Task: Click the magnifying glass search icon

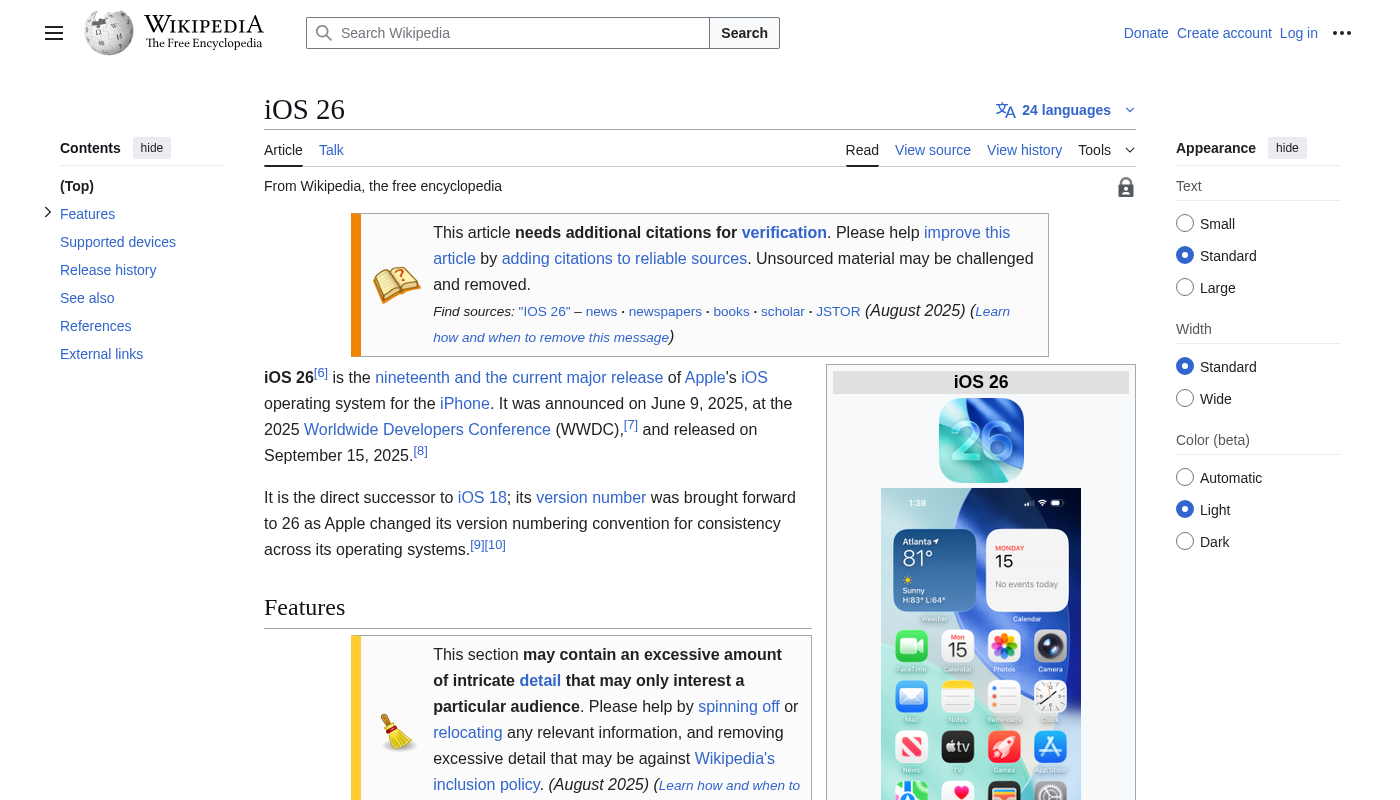Action: (x=324, y=33)
